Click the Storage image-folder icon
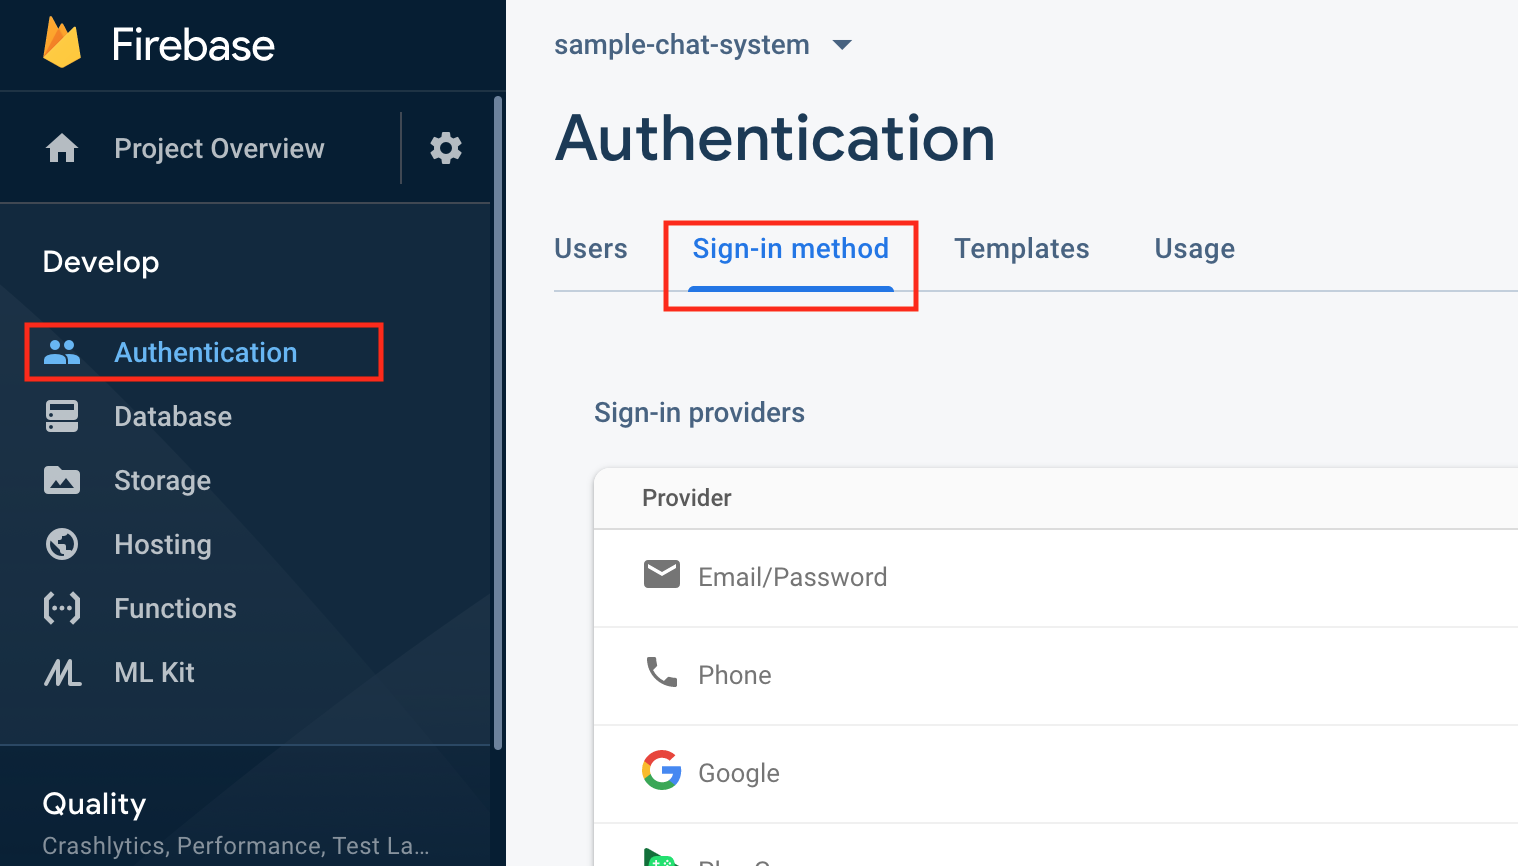1518x866 pixels. coord(62,480)
